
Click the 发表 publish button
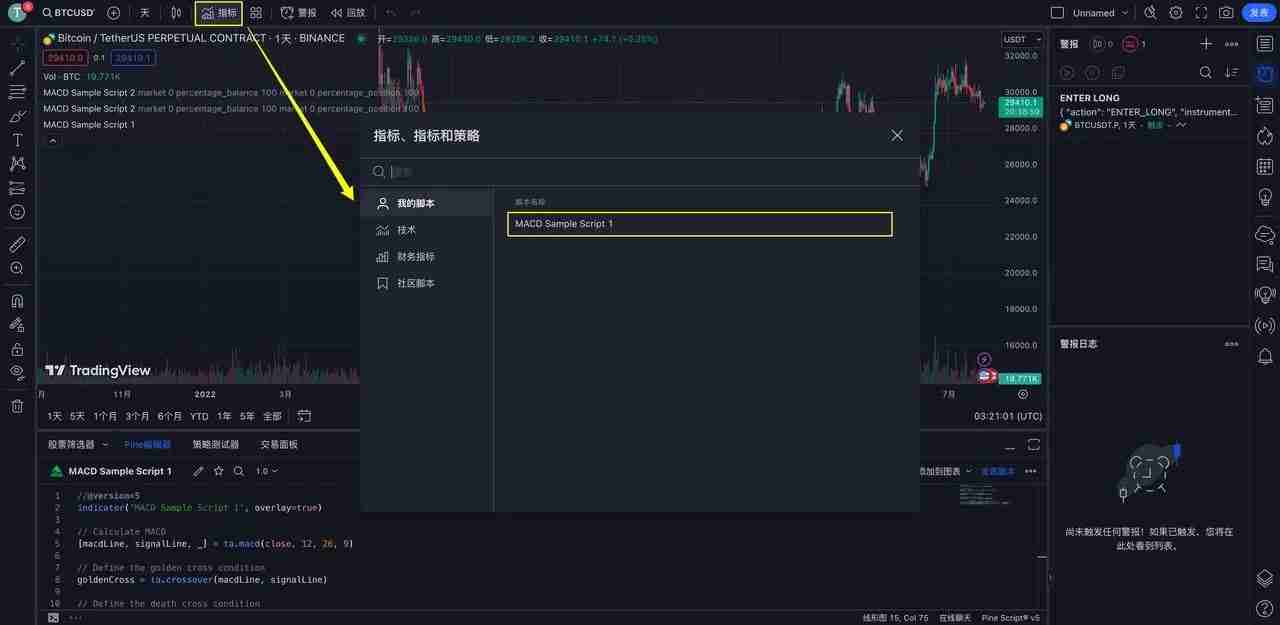[1259, 12]
